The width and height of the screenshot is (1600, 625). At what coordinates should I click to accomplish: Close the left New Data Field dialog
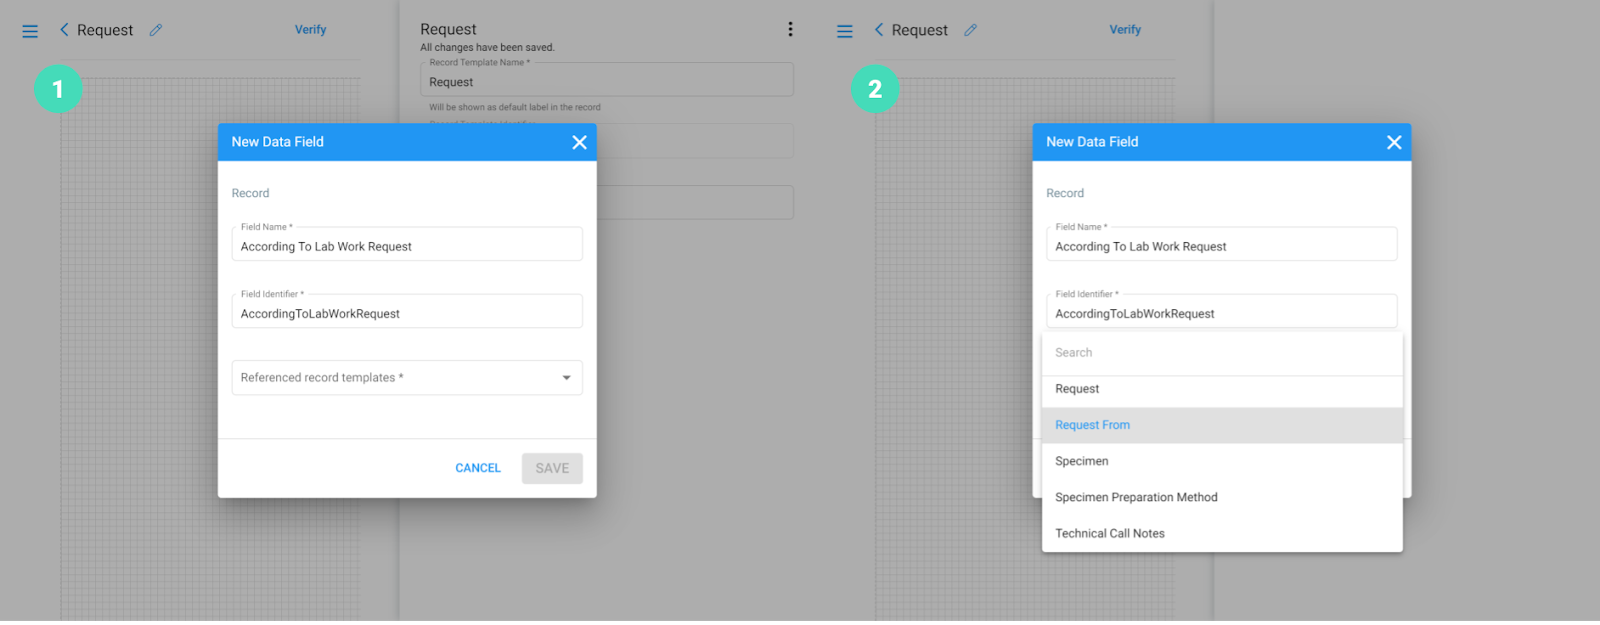[x=579, y=142]
